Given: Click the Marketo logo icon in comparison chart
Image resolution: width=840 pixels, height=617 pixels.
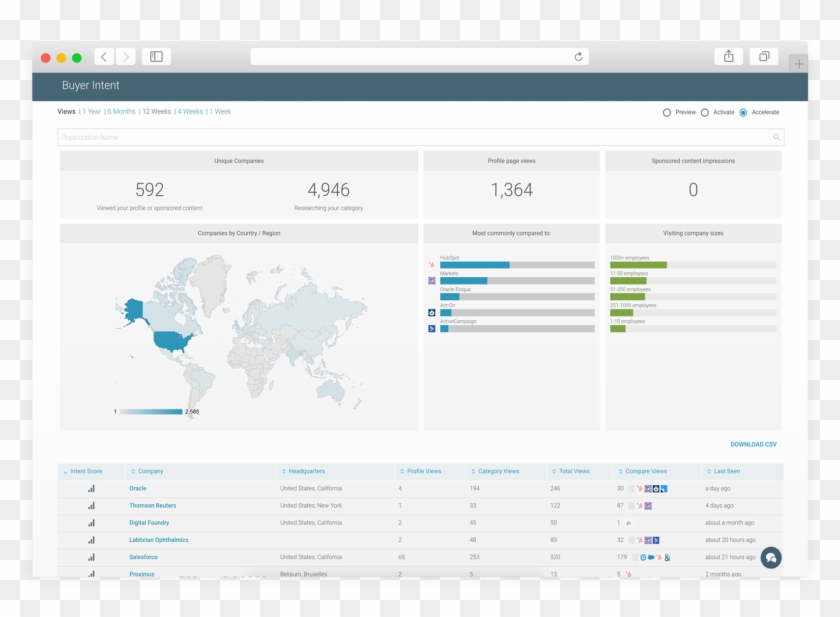Looking at the screenshot, I should pyautogui.click(x=431, y=279).
